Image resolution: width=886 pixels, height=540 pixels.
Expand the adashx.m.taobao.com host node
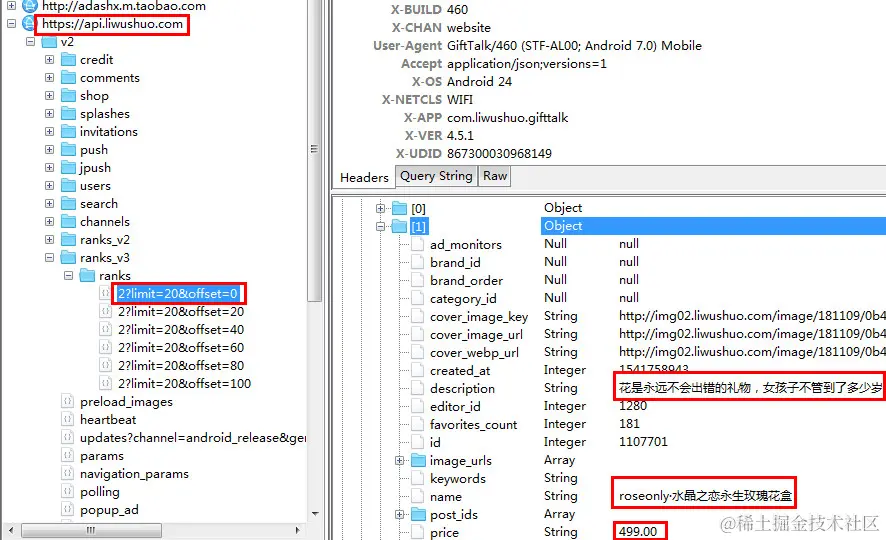point(11,6)
